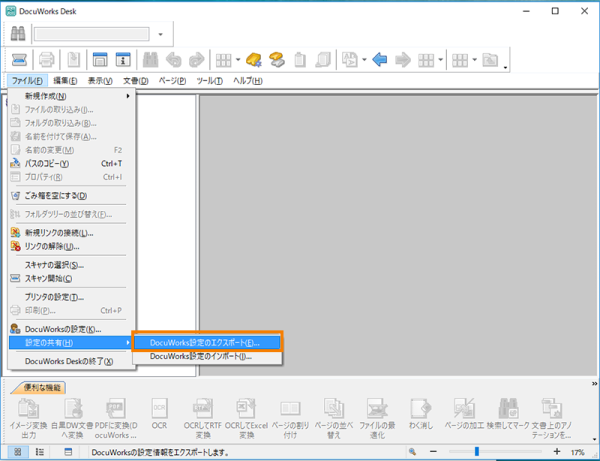Click the zoom slider handle
Screen dimensions: 600x461
tap(477, 452)
